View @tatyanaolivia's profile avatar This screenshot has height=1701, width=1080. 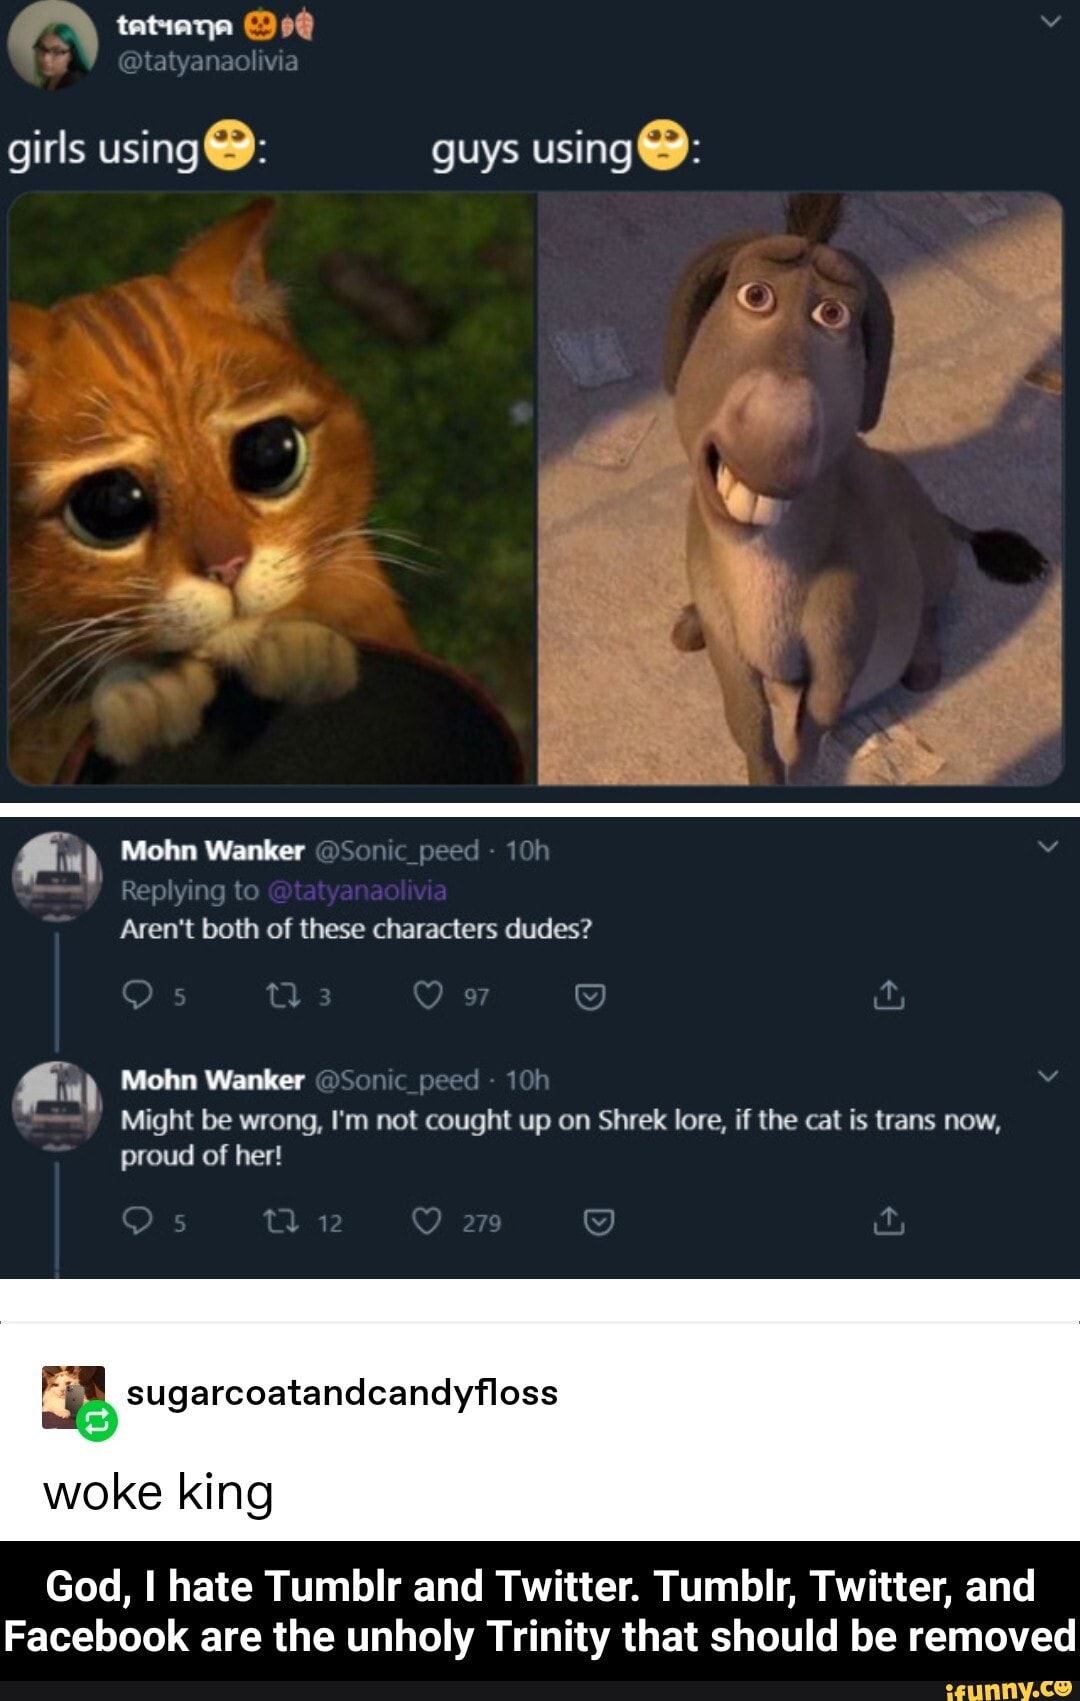click(x=55, y=45)
